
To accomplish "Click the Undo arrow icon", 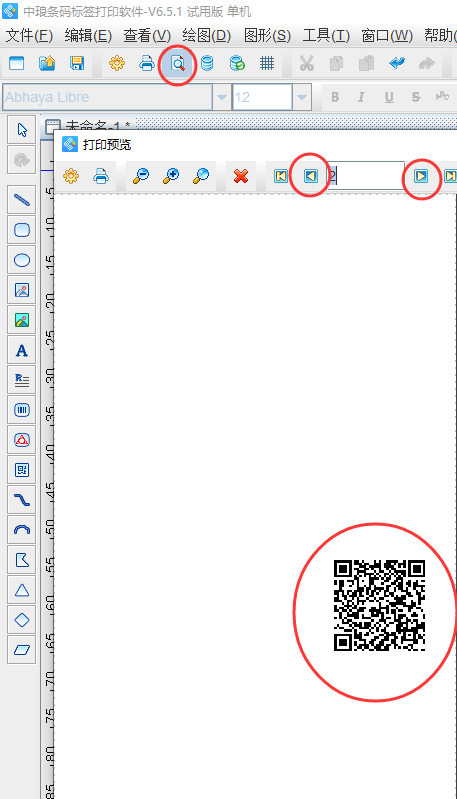I will (396, 64).
